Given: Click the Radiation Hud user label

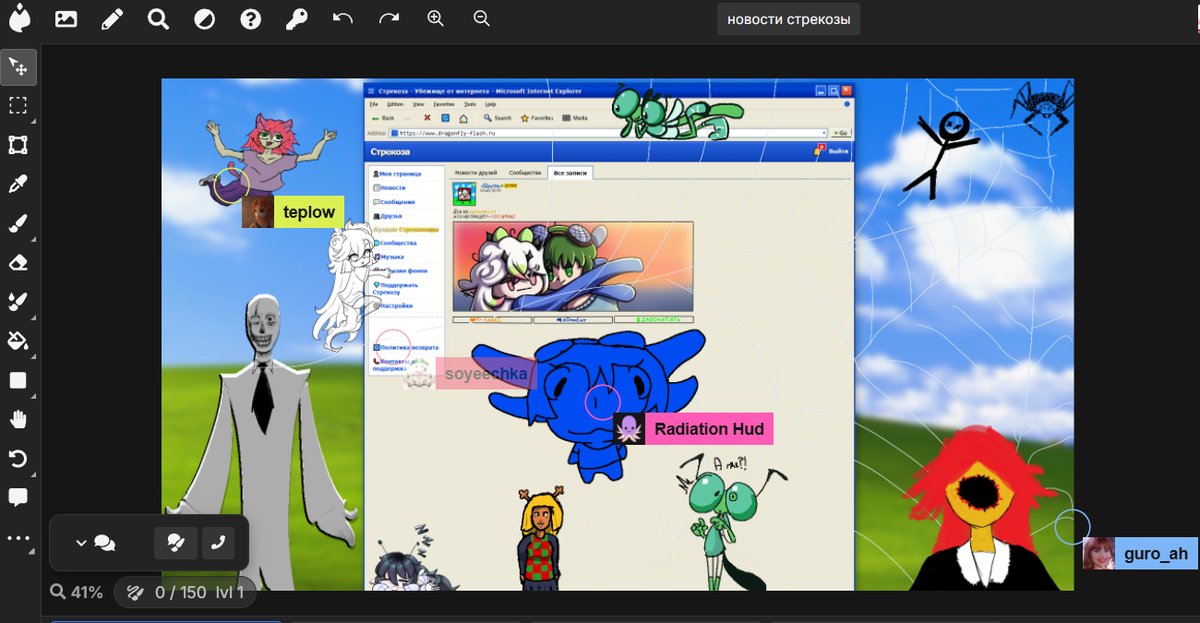Looking at the screenshot, I should click(709, 429).
